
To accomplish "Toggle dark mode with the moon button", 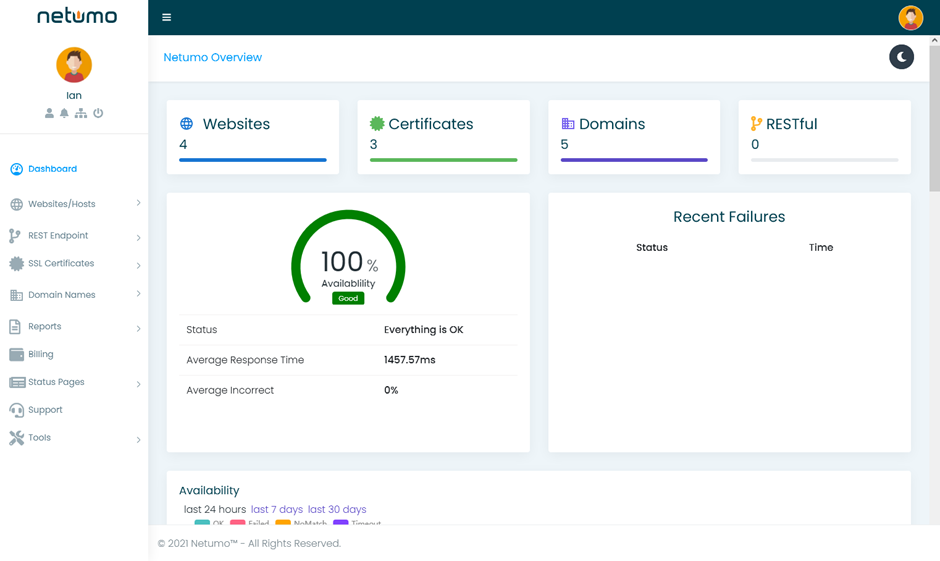I will (901, 57).
